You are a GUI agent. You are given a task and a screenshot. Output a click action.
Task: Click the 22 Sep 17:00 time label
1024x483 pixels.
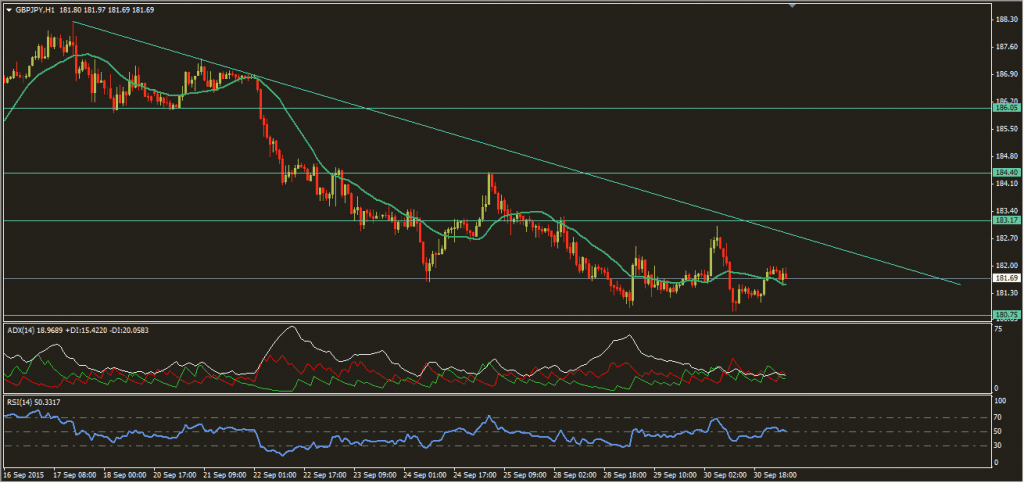point(323,475)
